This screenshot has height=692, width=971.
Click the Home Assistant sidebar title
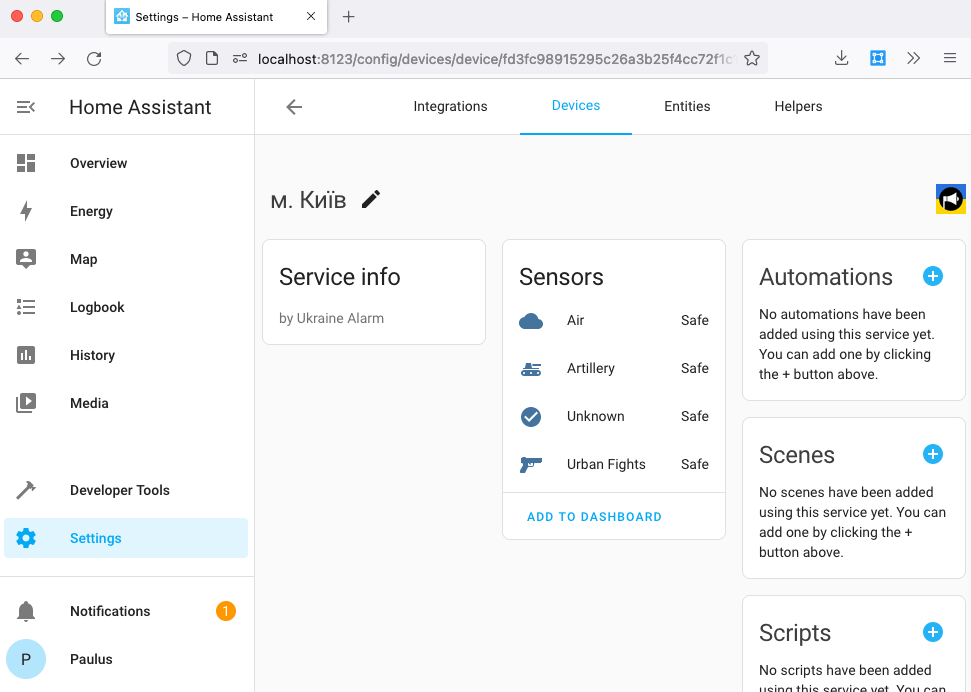click(x=140, y=107)
